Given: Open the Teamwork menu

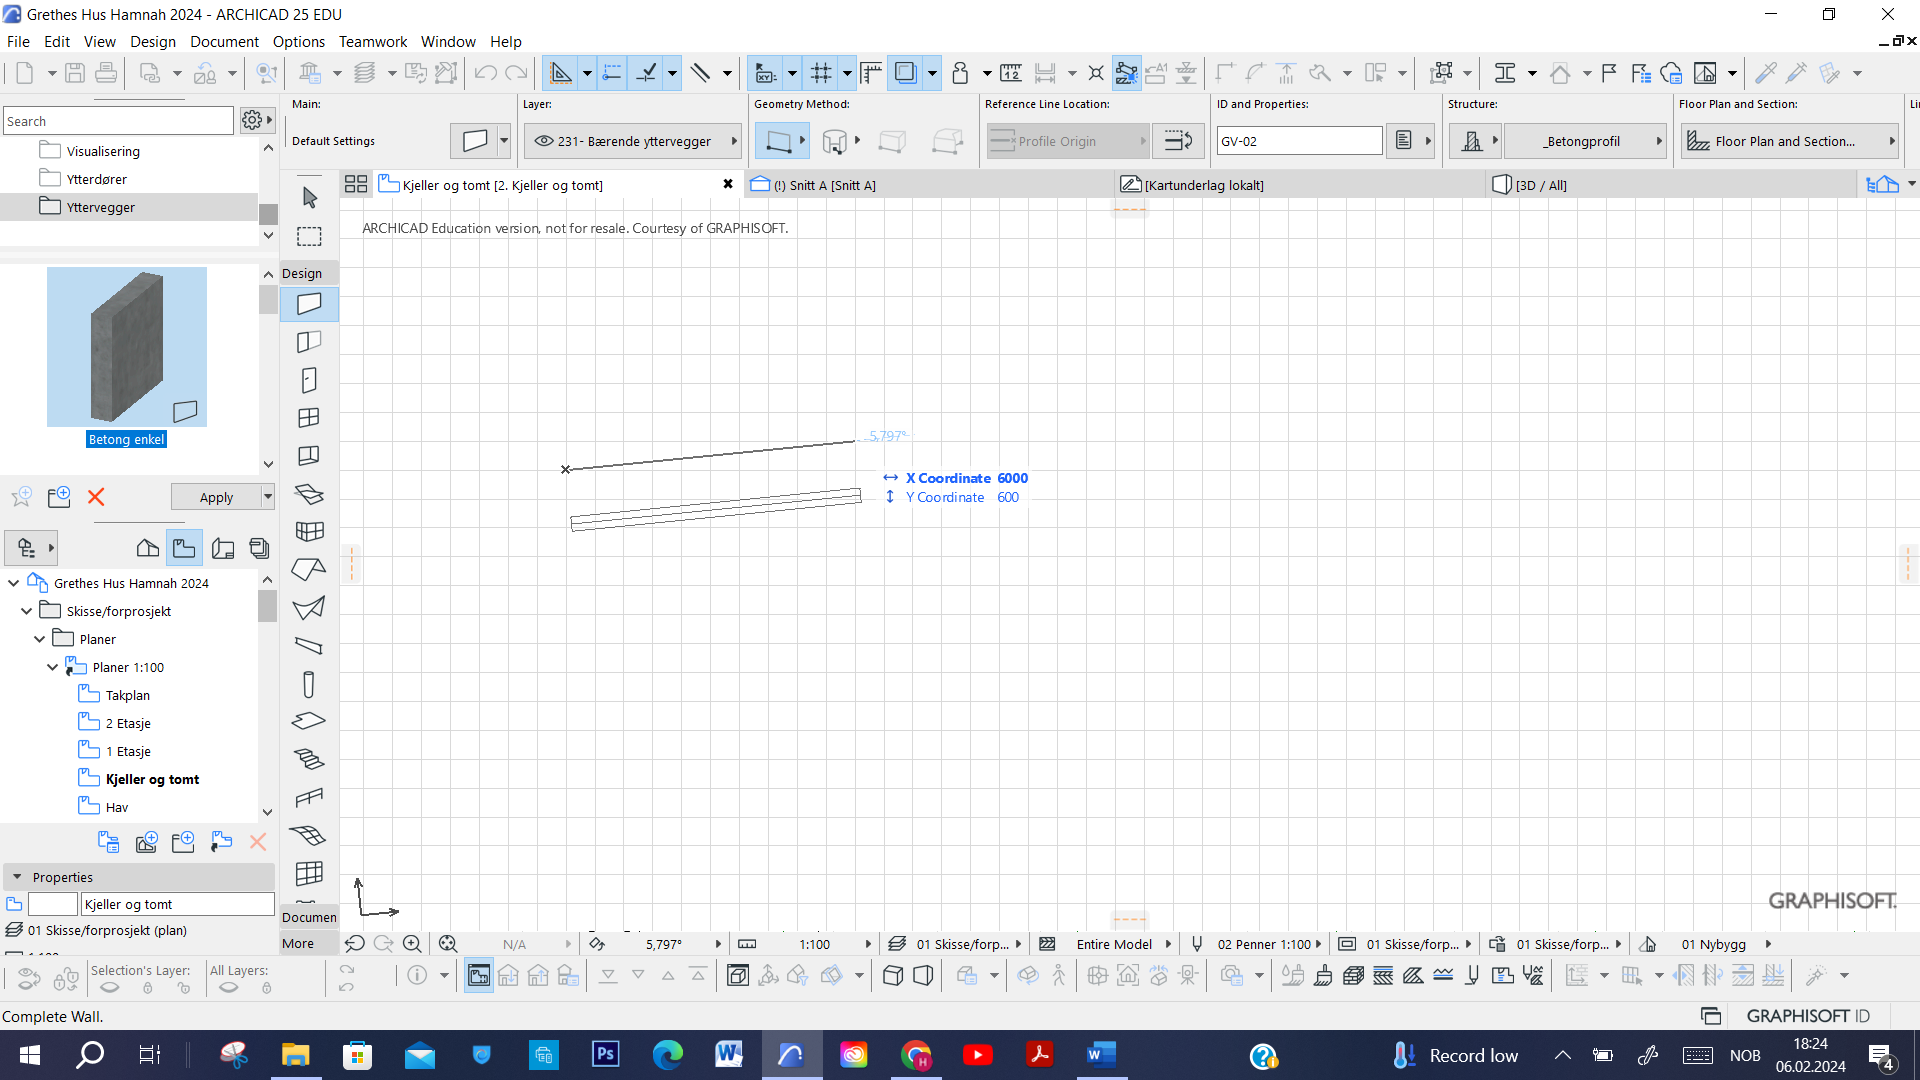Looking at the screenshot, I should tap(372, 41).
